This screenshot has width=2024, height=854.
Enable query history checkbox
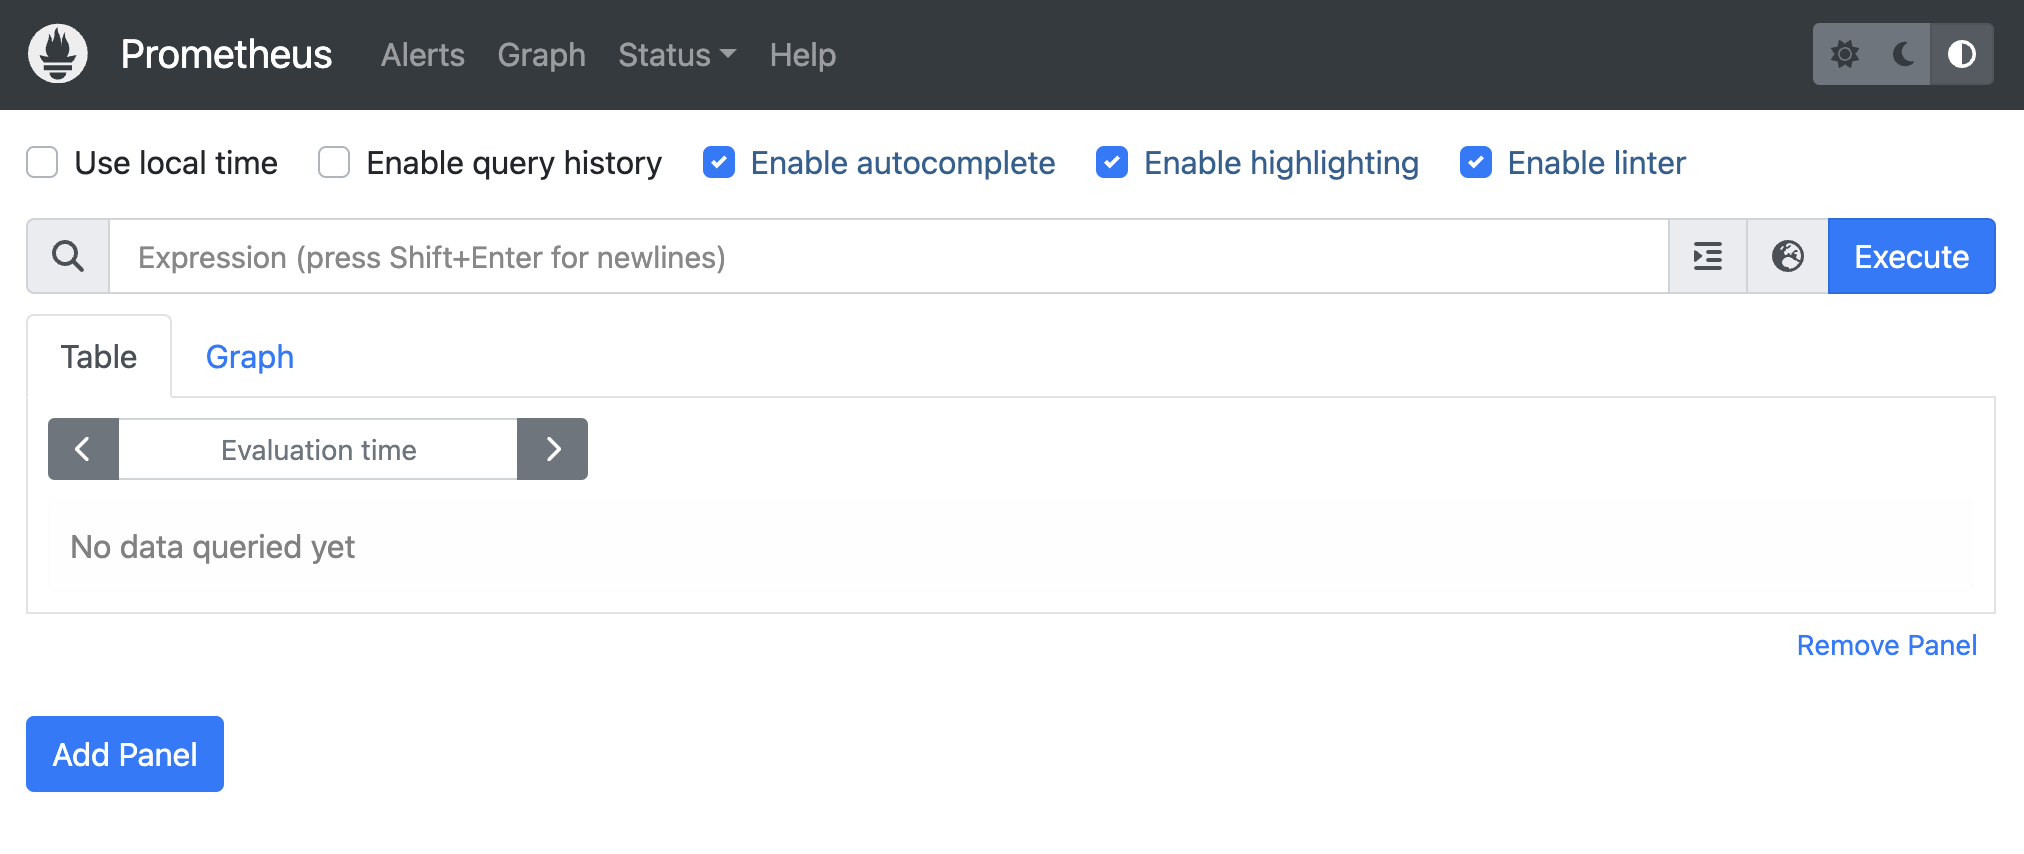point(334,162)
